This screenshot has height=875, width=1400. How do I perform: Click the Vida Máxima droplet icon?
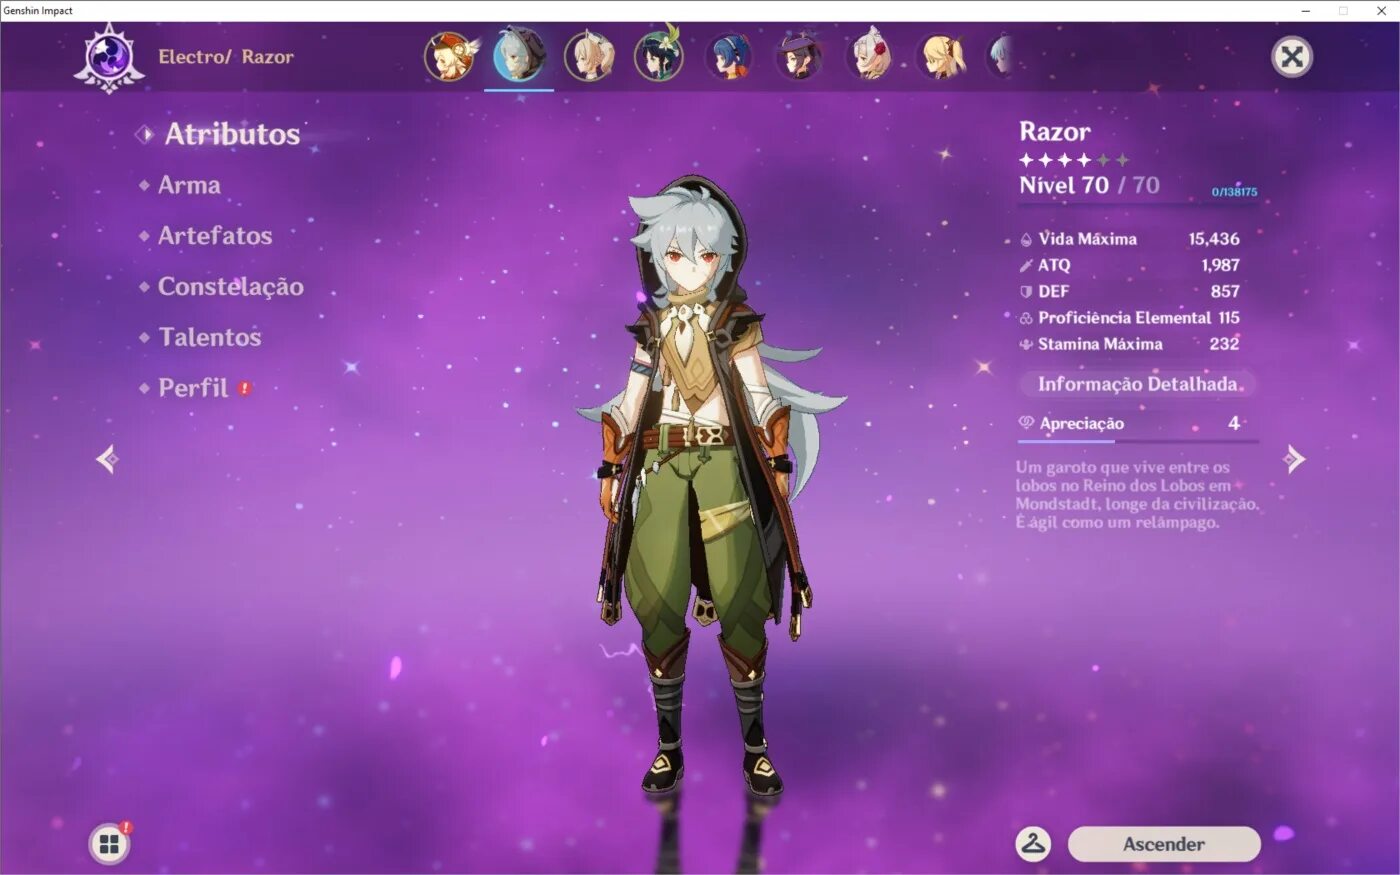(x=1026, y=240)
